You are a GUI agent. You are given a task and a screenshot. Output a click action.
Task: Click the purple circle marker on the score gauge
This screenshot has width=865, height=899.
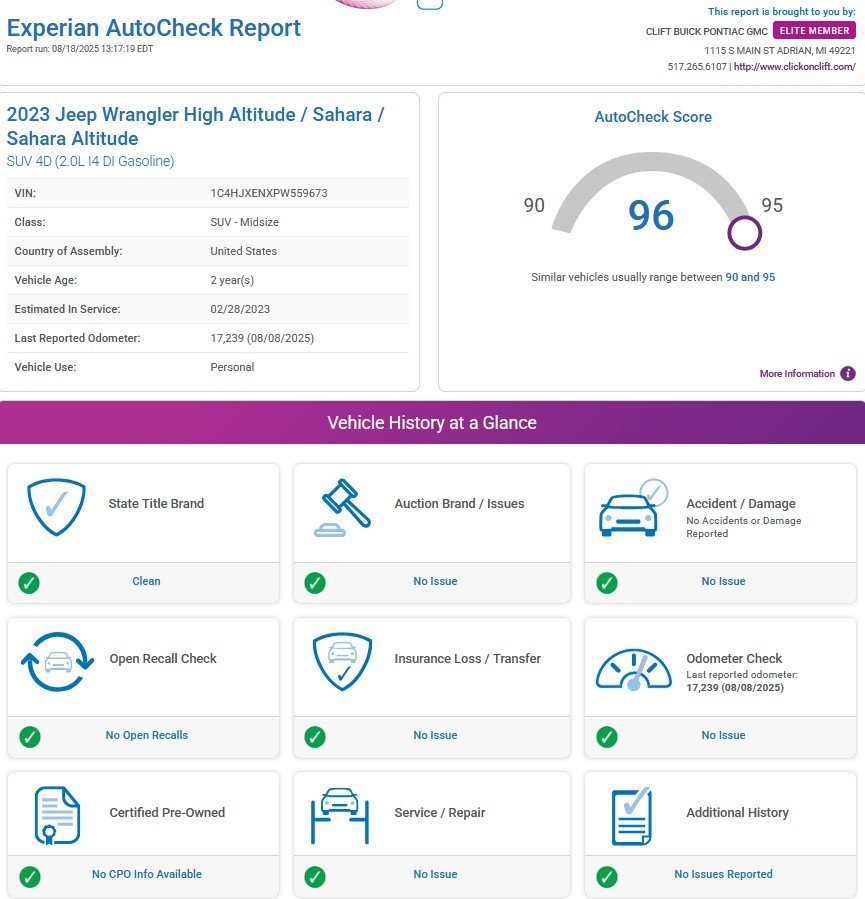point(744,233)
